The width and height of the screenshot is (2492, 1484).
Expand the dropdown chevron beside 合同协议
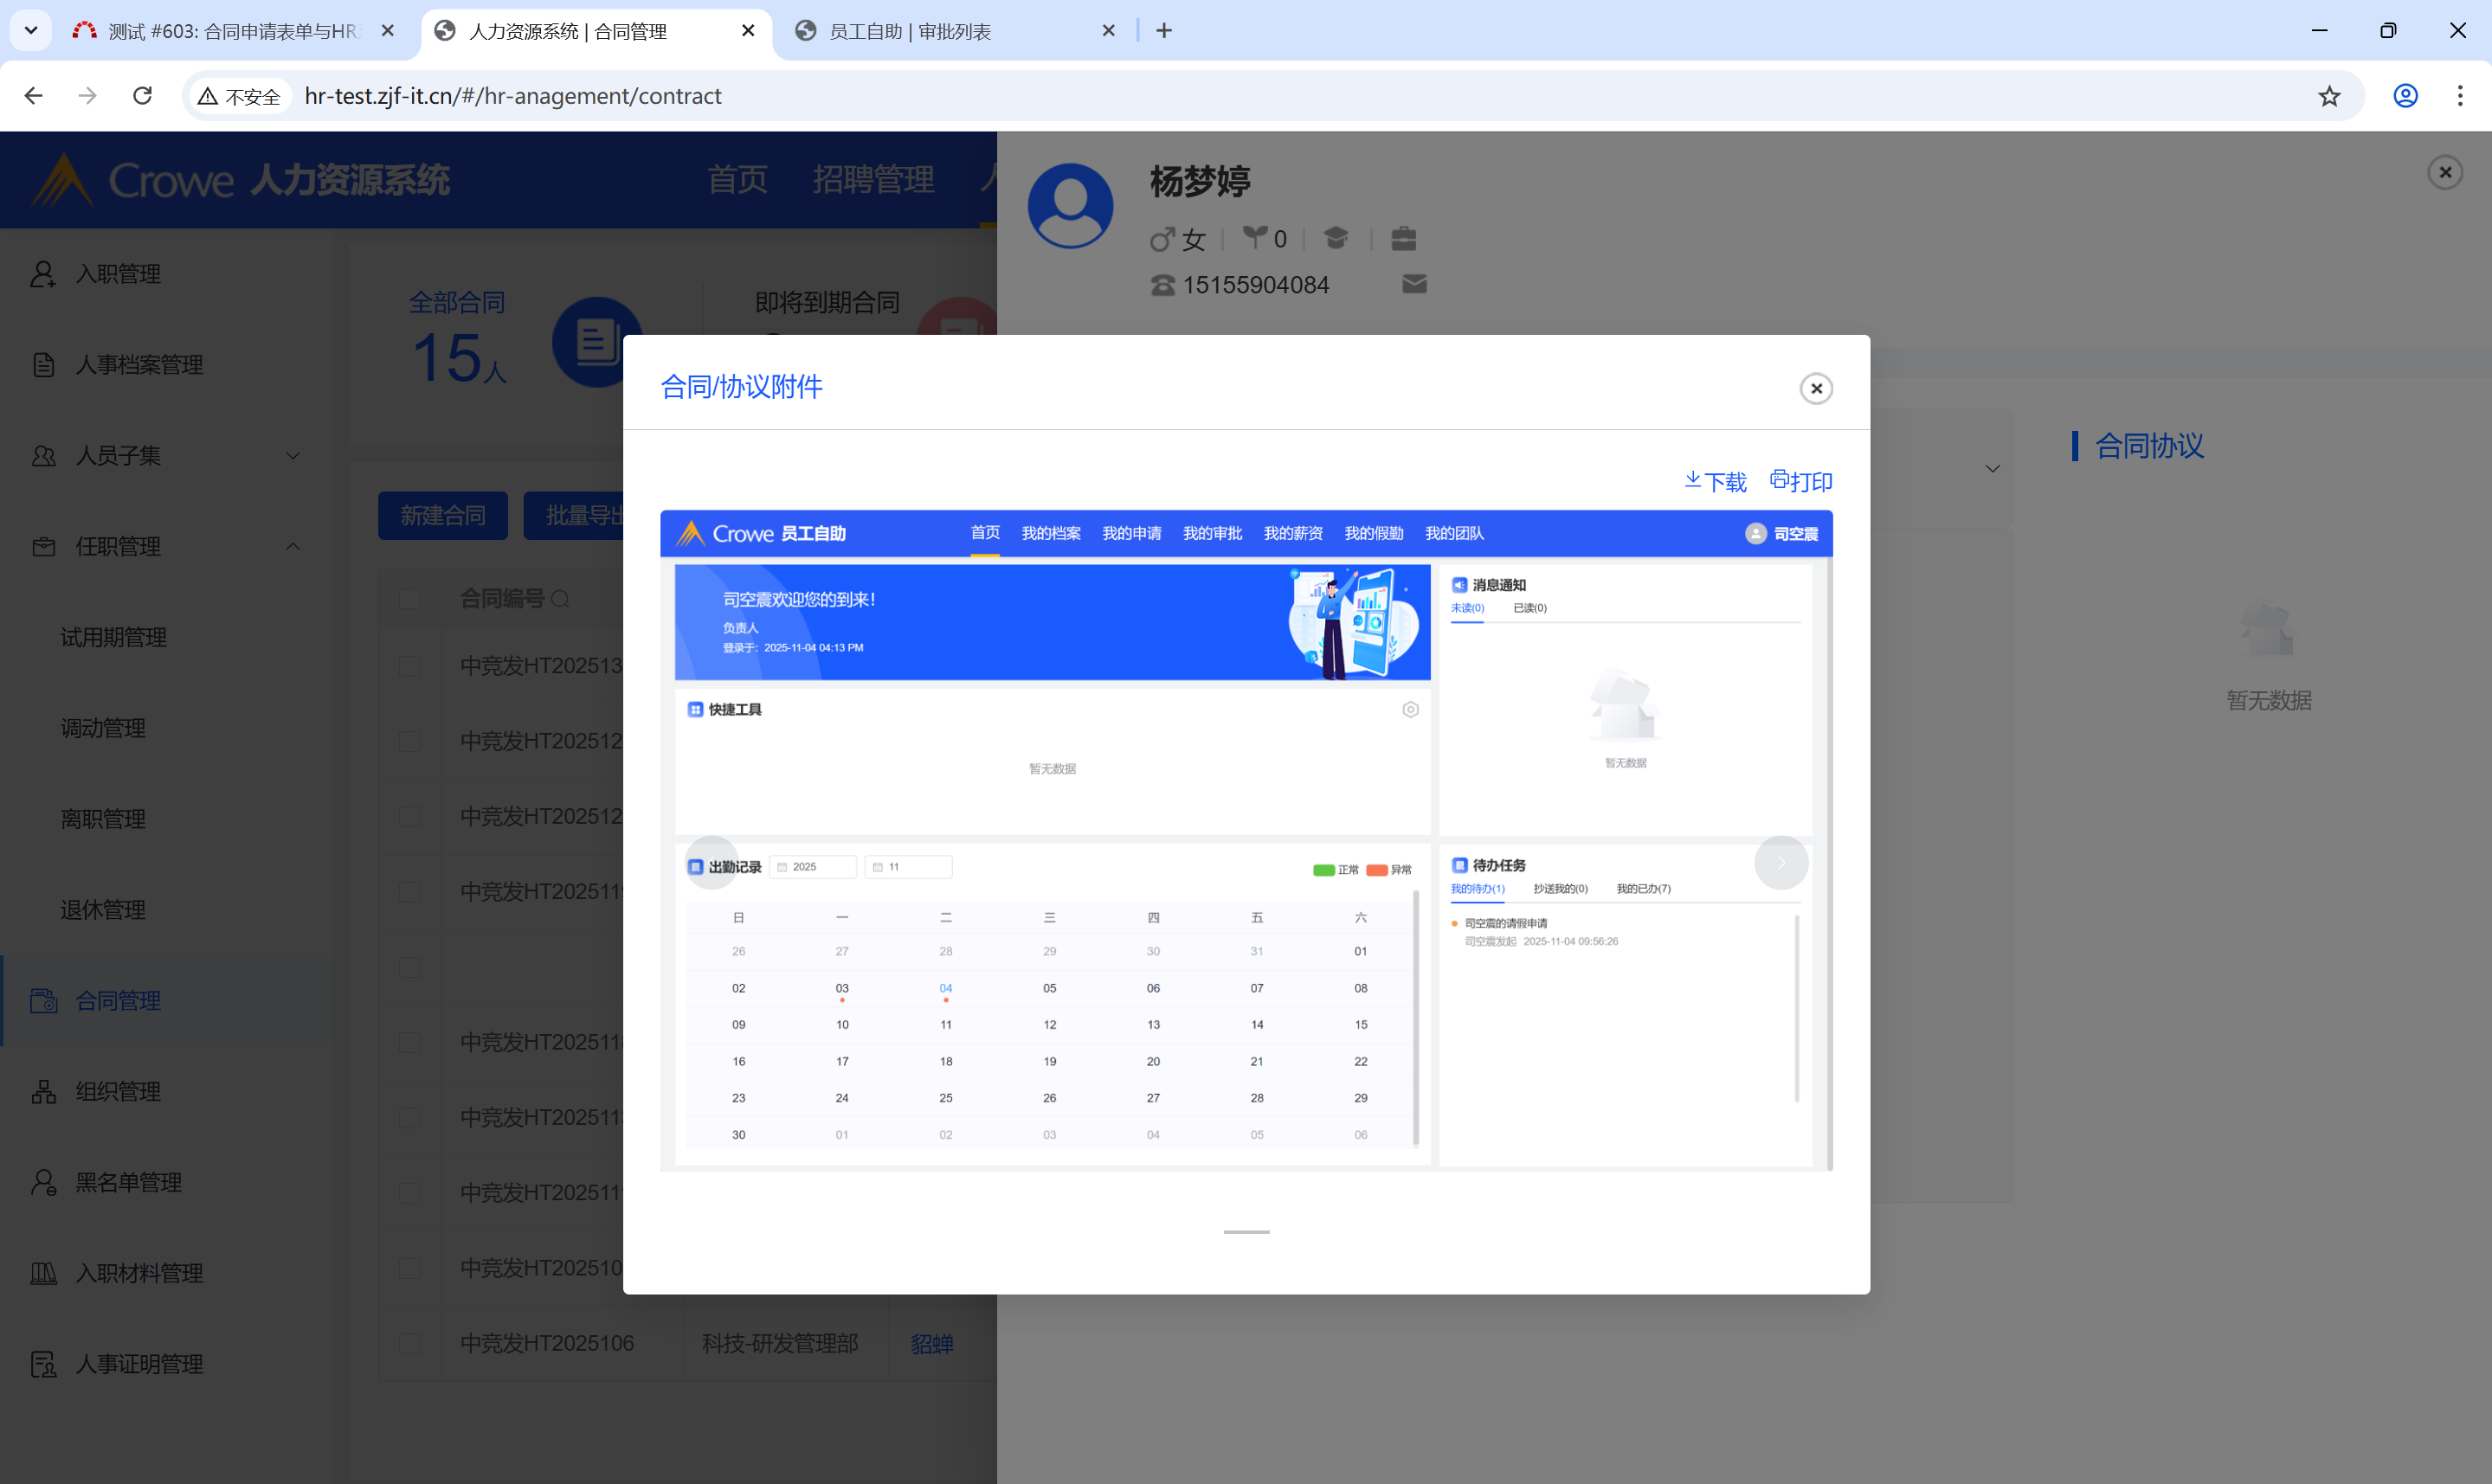(1992, 469)
